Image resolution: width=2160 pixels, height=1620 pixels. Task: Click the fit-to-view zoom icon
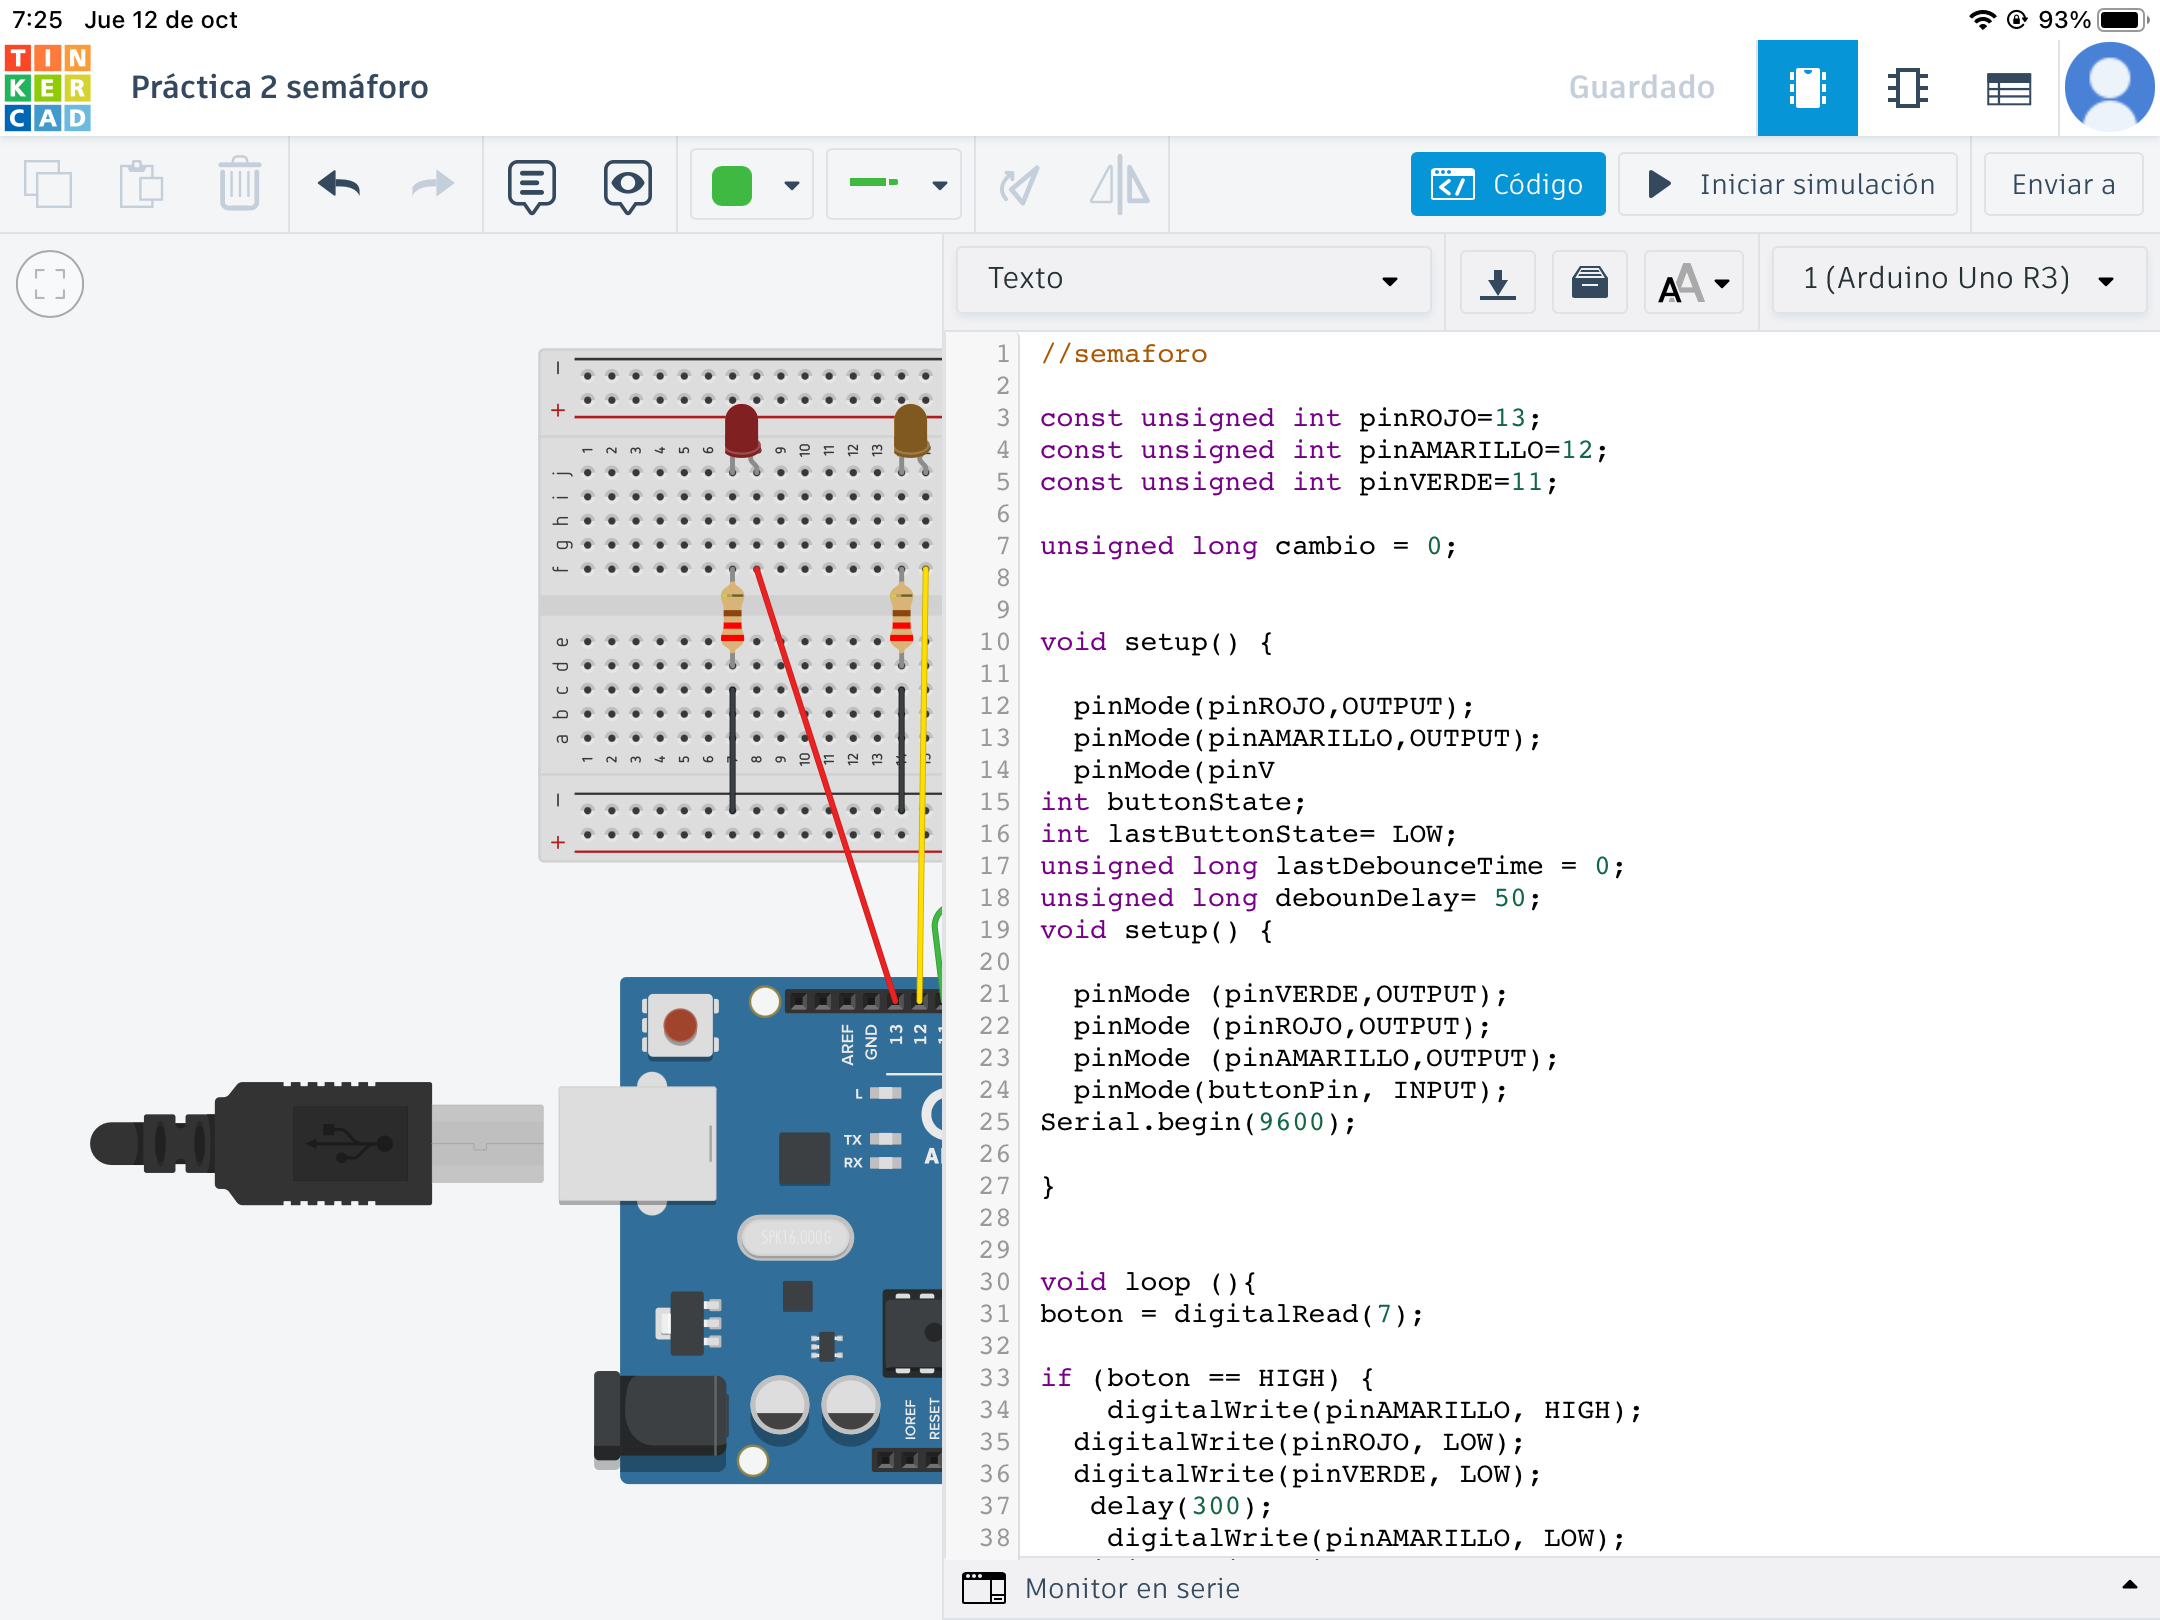click(x=50, y=284)
